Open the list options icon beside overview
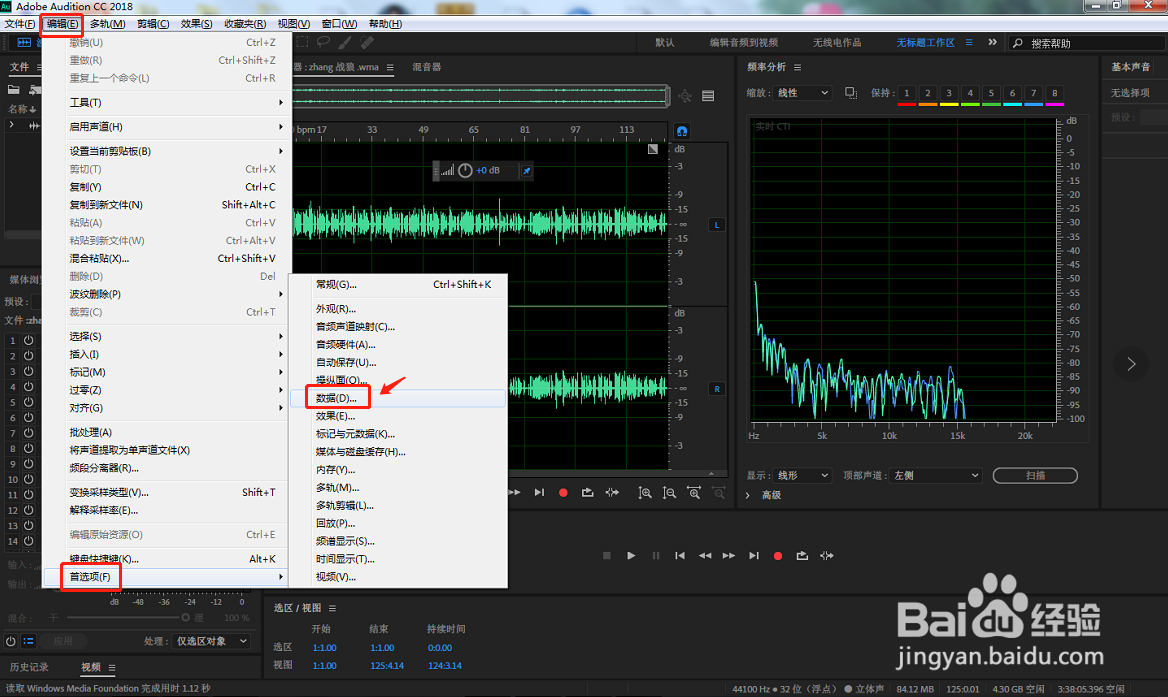The width and height of the screenshot is (1168, 697). (708, 96)
